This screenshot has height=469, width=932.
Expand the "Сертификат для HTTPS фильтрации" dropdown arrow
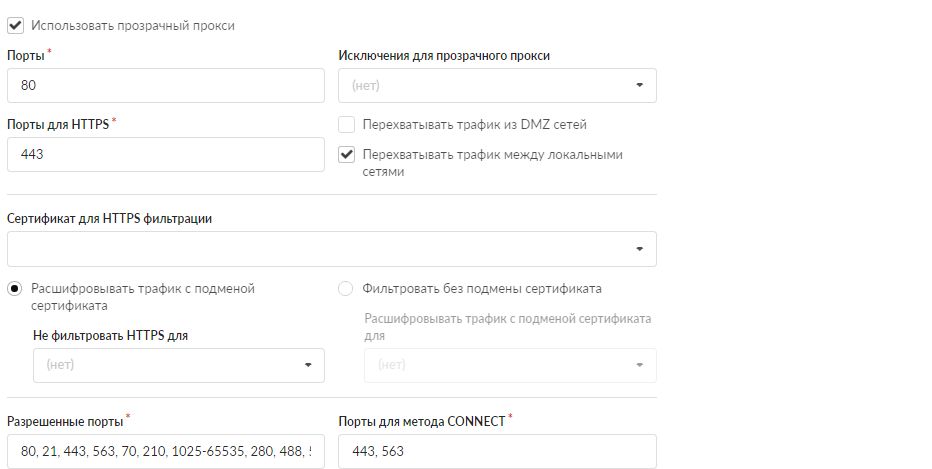pos(640,249)
